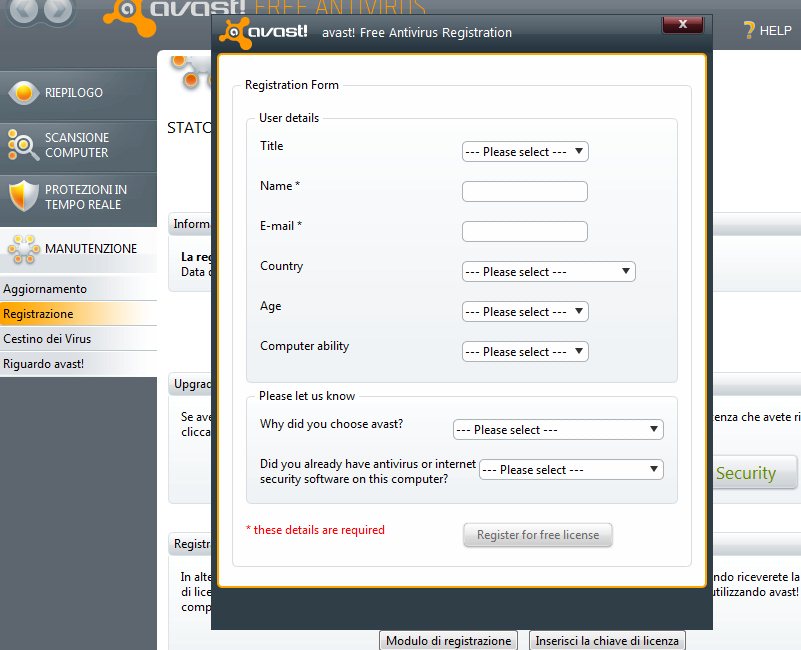Click the avast! logo in dialog title bar
This screenshot has width=801, height=650.
tap(263, 32)
